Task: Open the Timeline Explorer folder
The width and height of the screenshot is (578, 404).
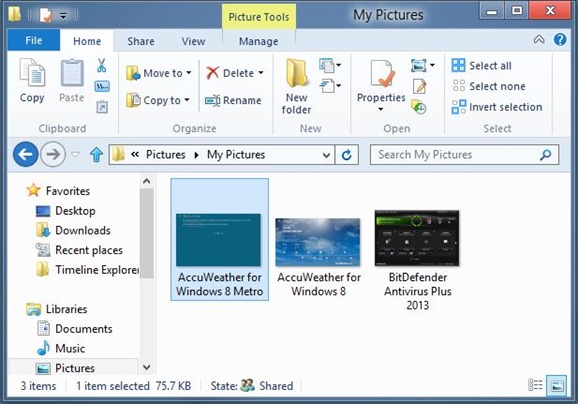Action: (x=87, y=270)
